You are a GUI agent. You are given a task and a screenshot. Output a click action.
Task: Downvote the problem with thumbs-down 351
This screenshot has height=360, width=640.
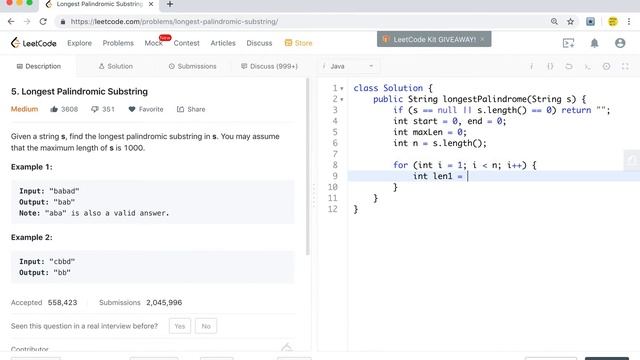[x=102, y=109]
